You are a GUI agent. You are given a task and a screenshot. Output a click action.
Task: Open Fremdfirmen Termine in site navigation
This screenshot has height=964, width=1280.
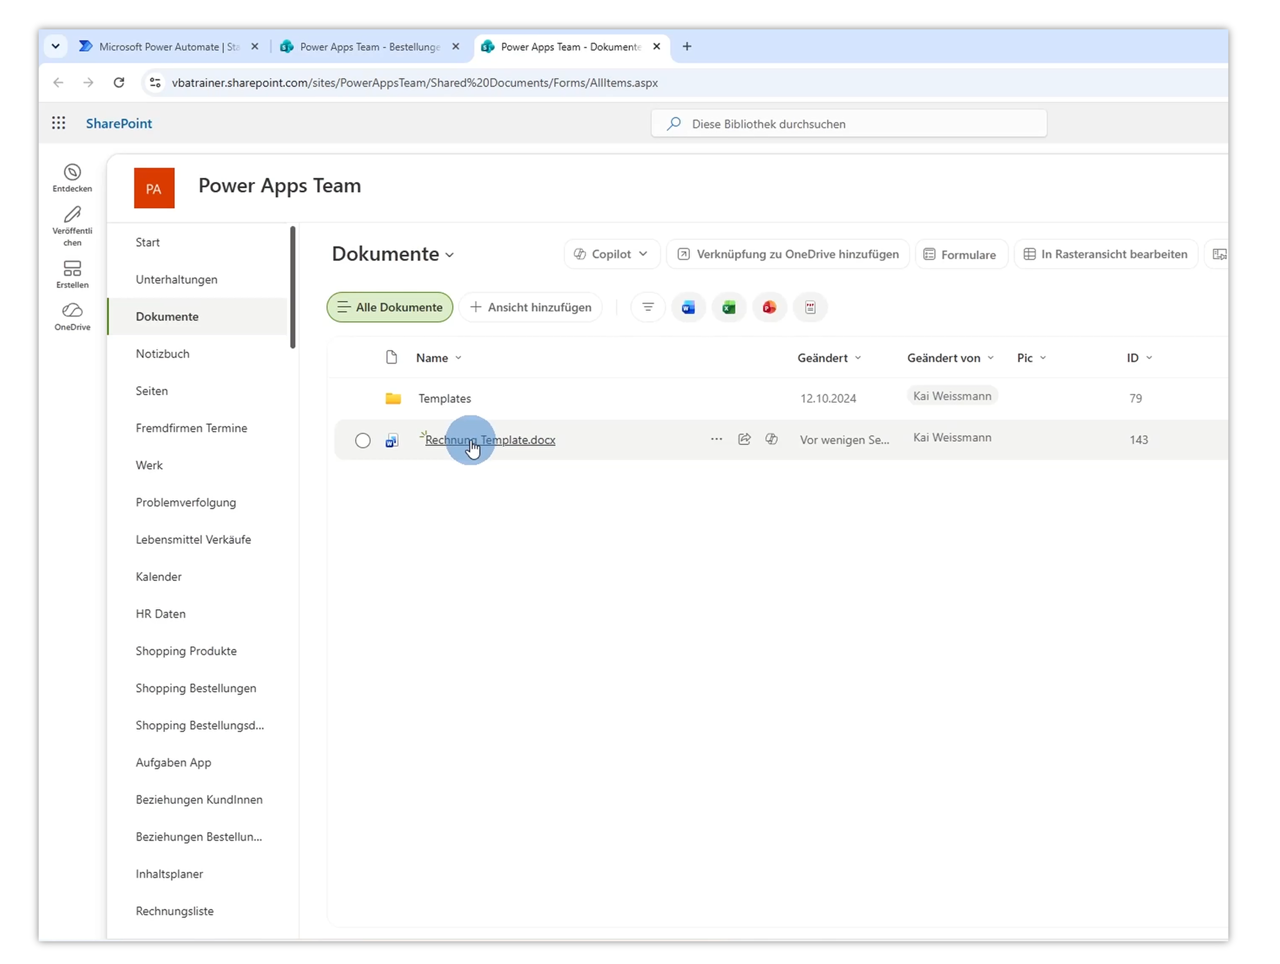point(192,428)
